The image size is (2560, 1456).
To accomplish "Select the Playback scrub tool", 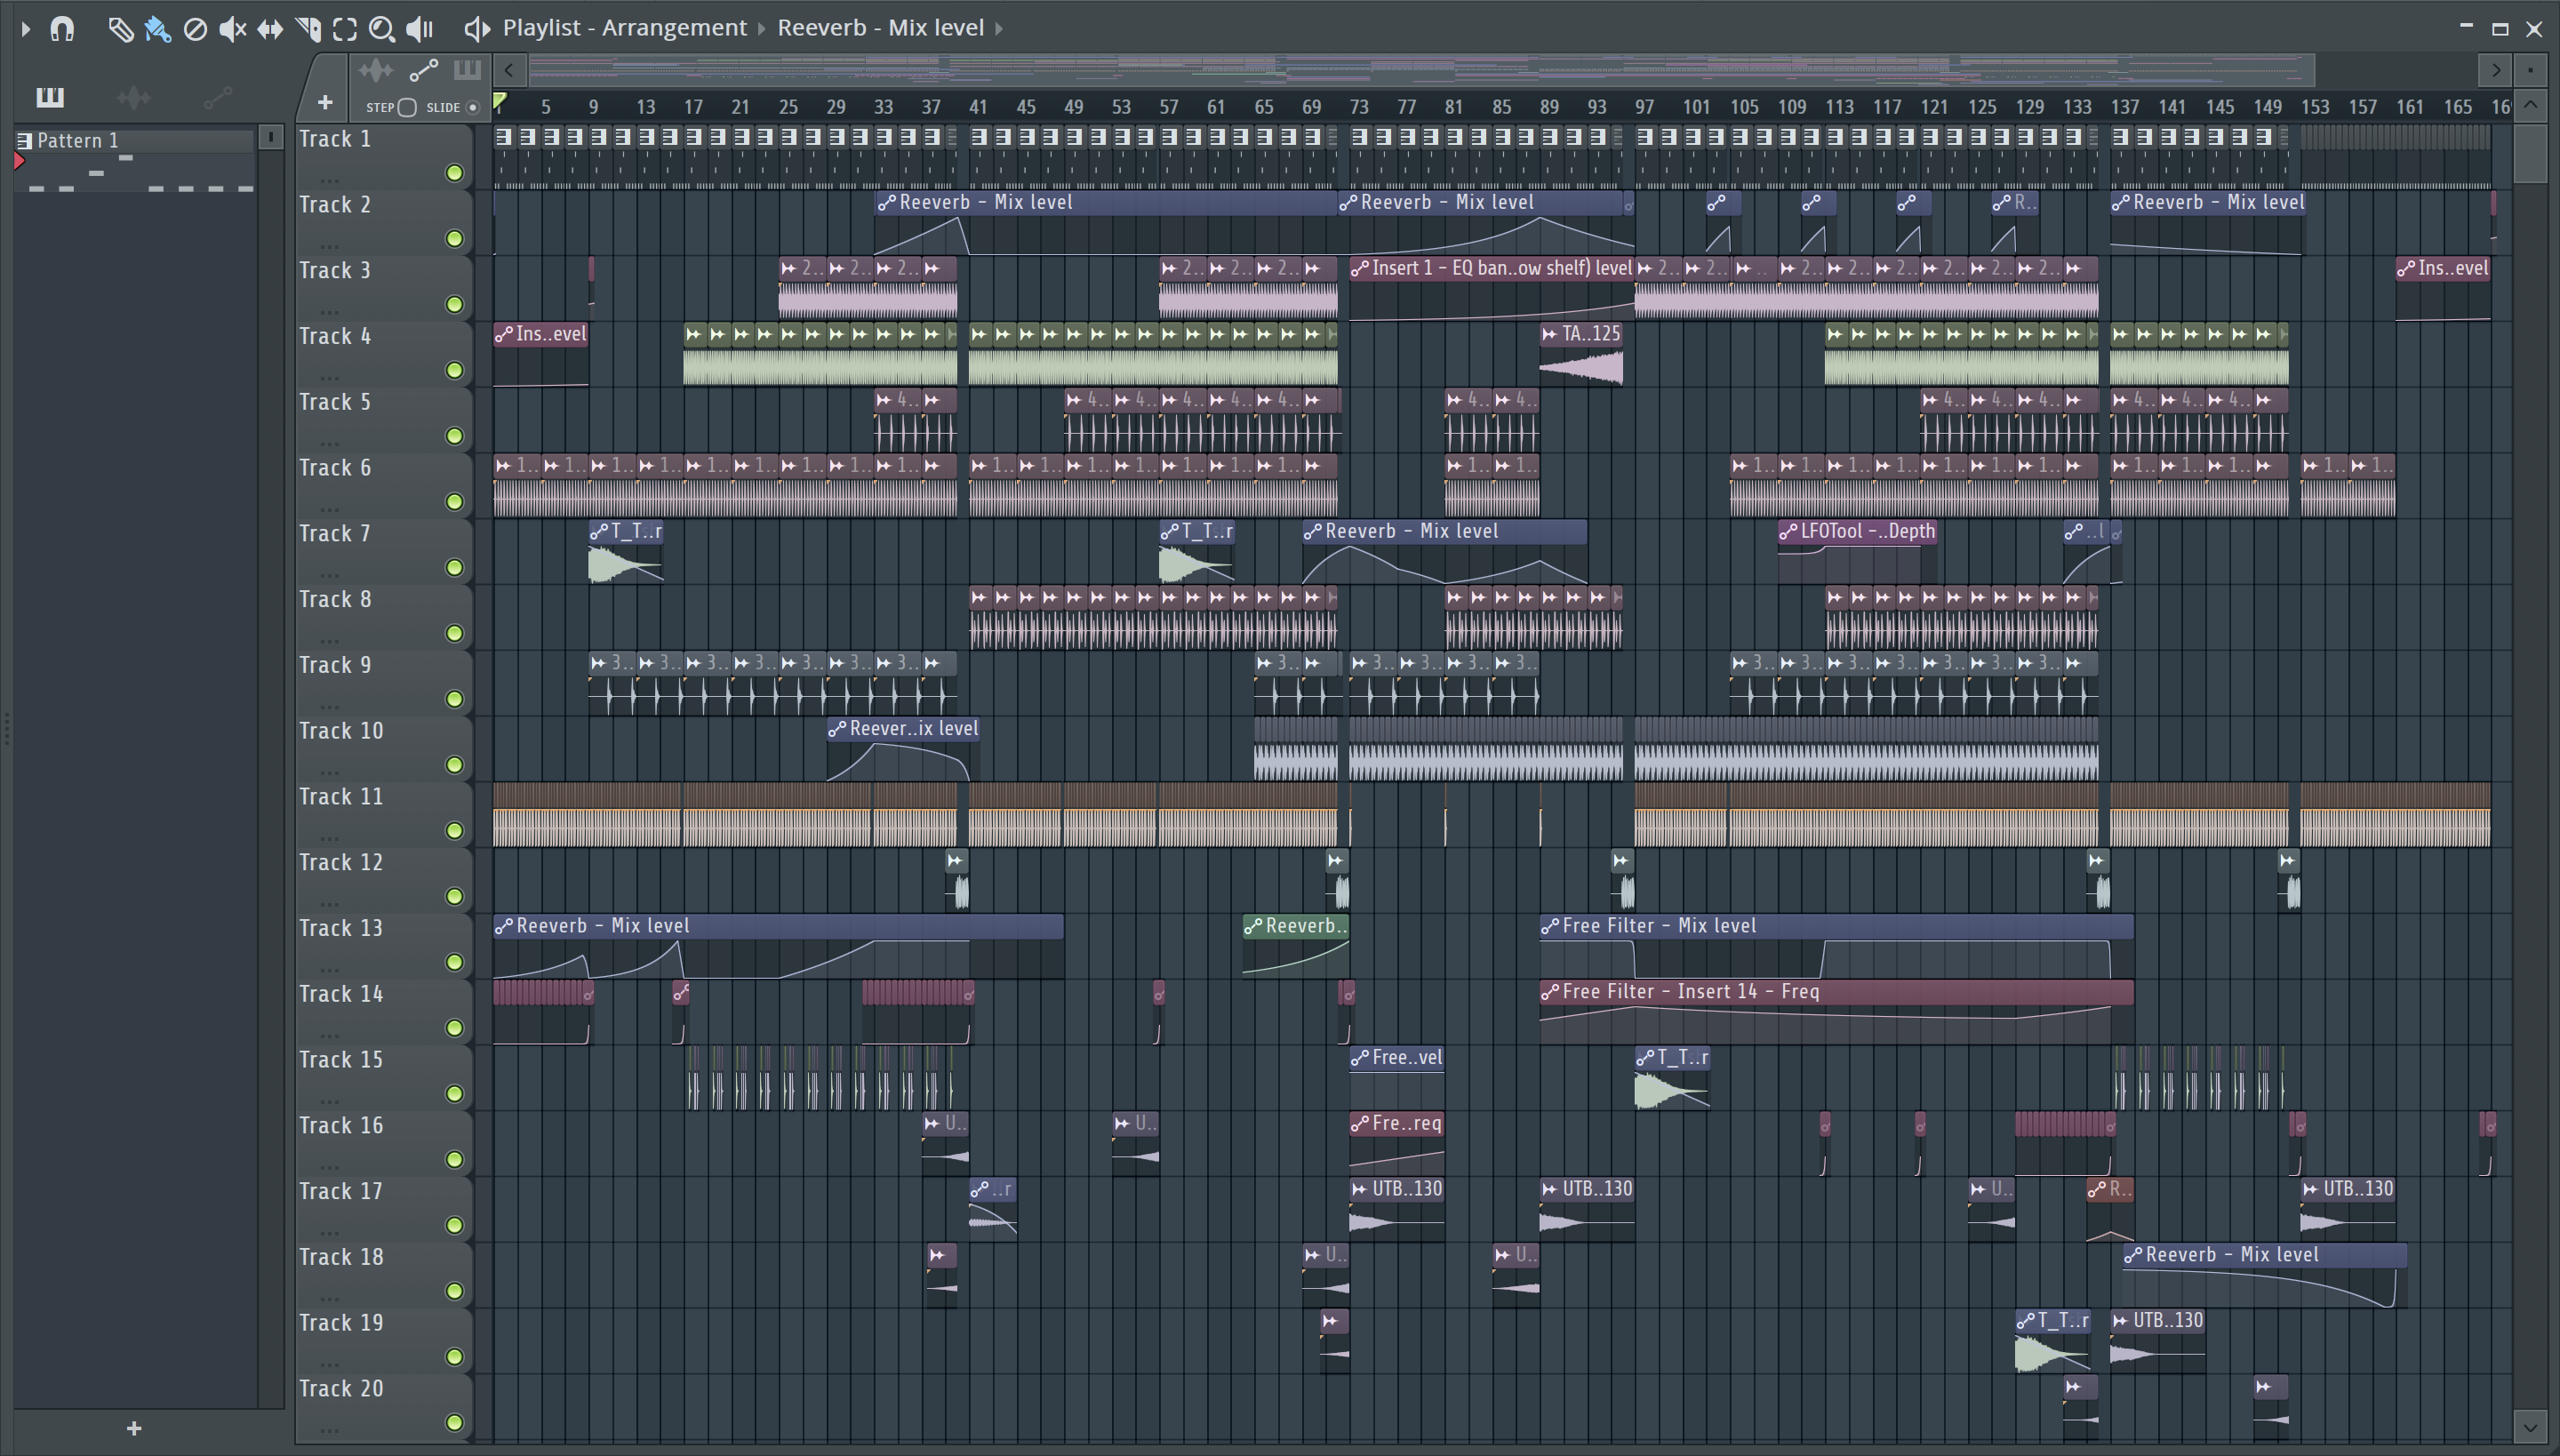I will pos(420,29).
